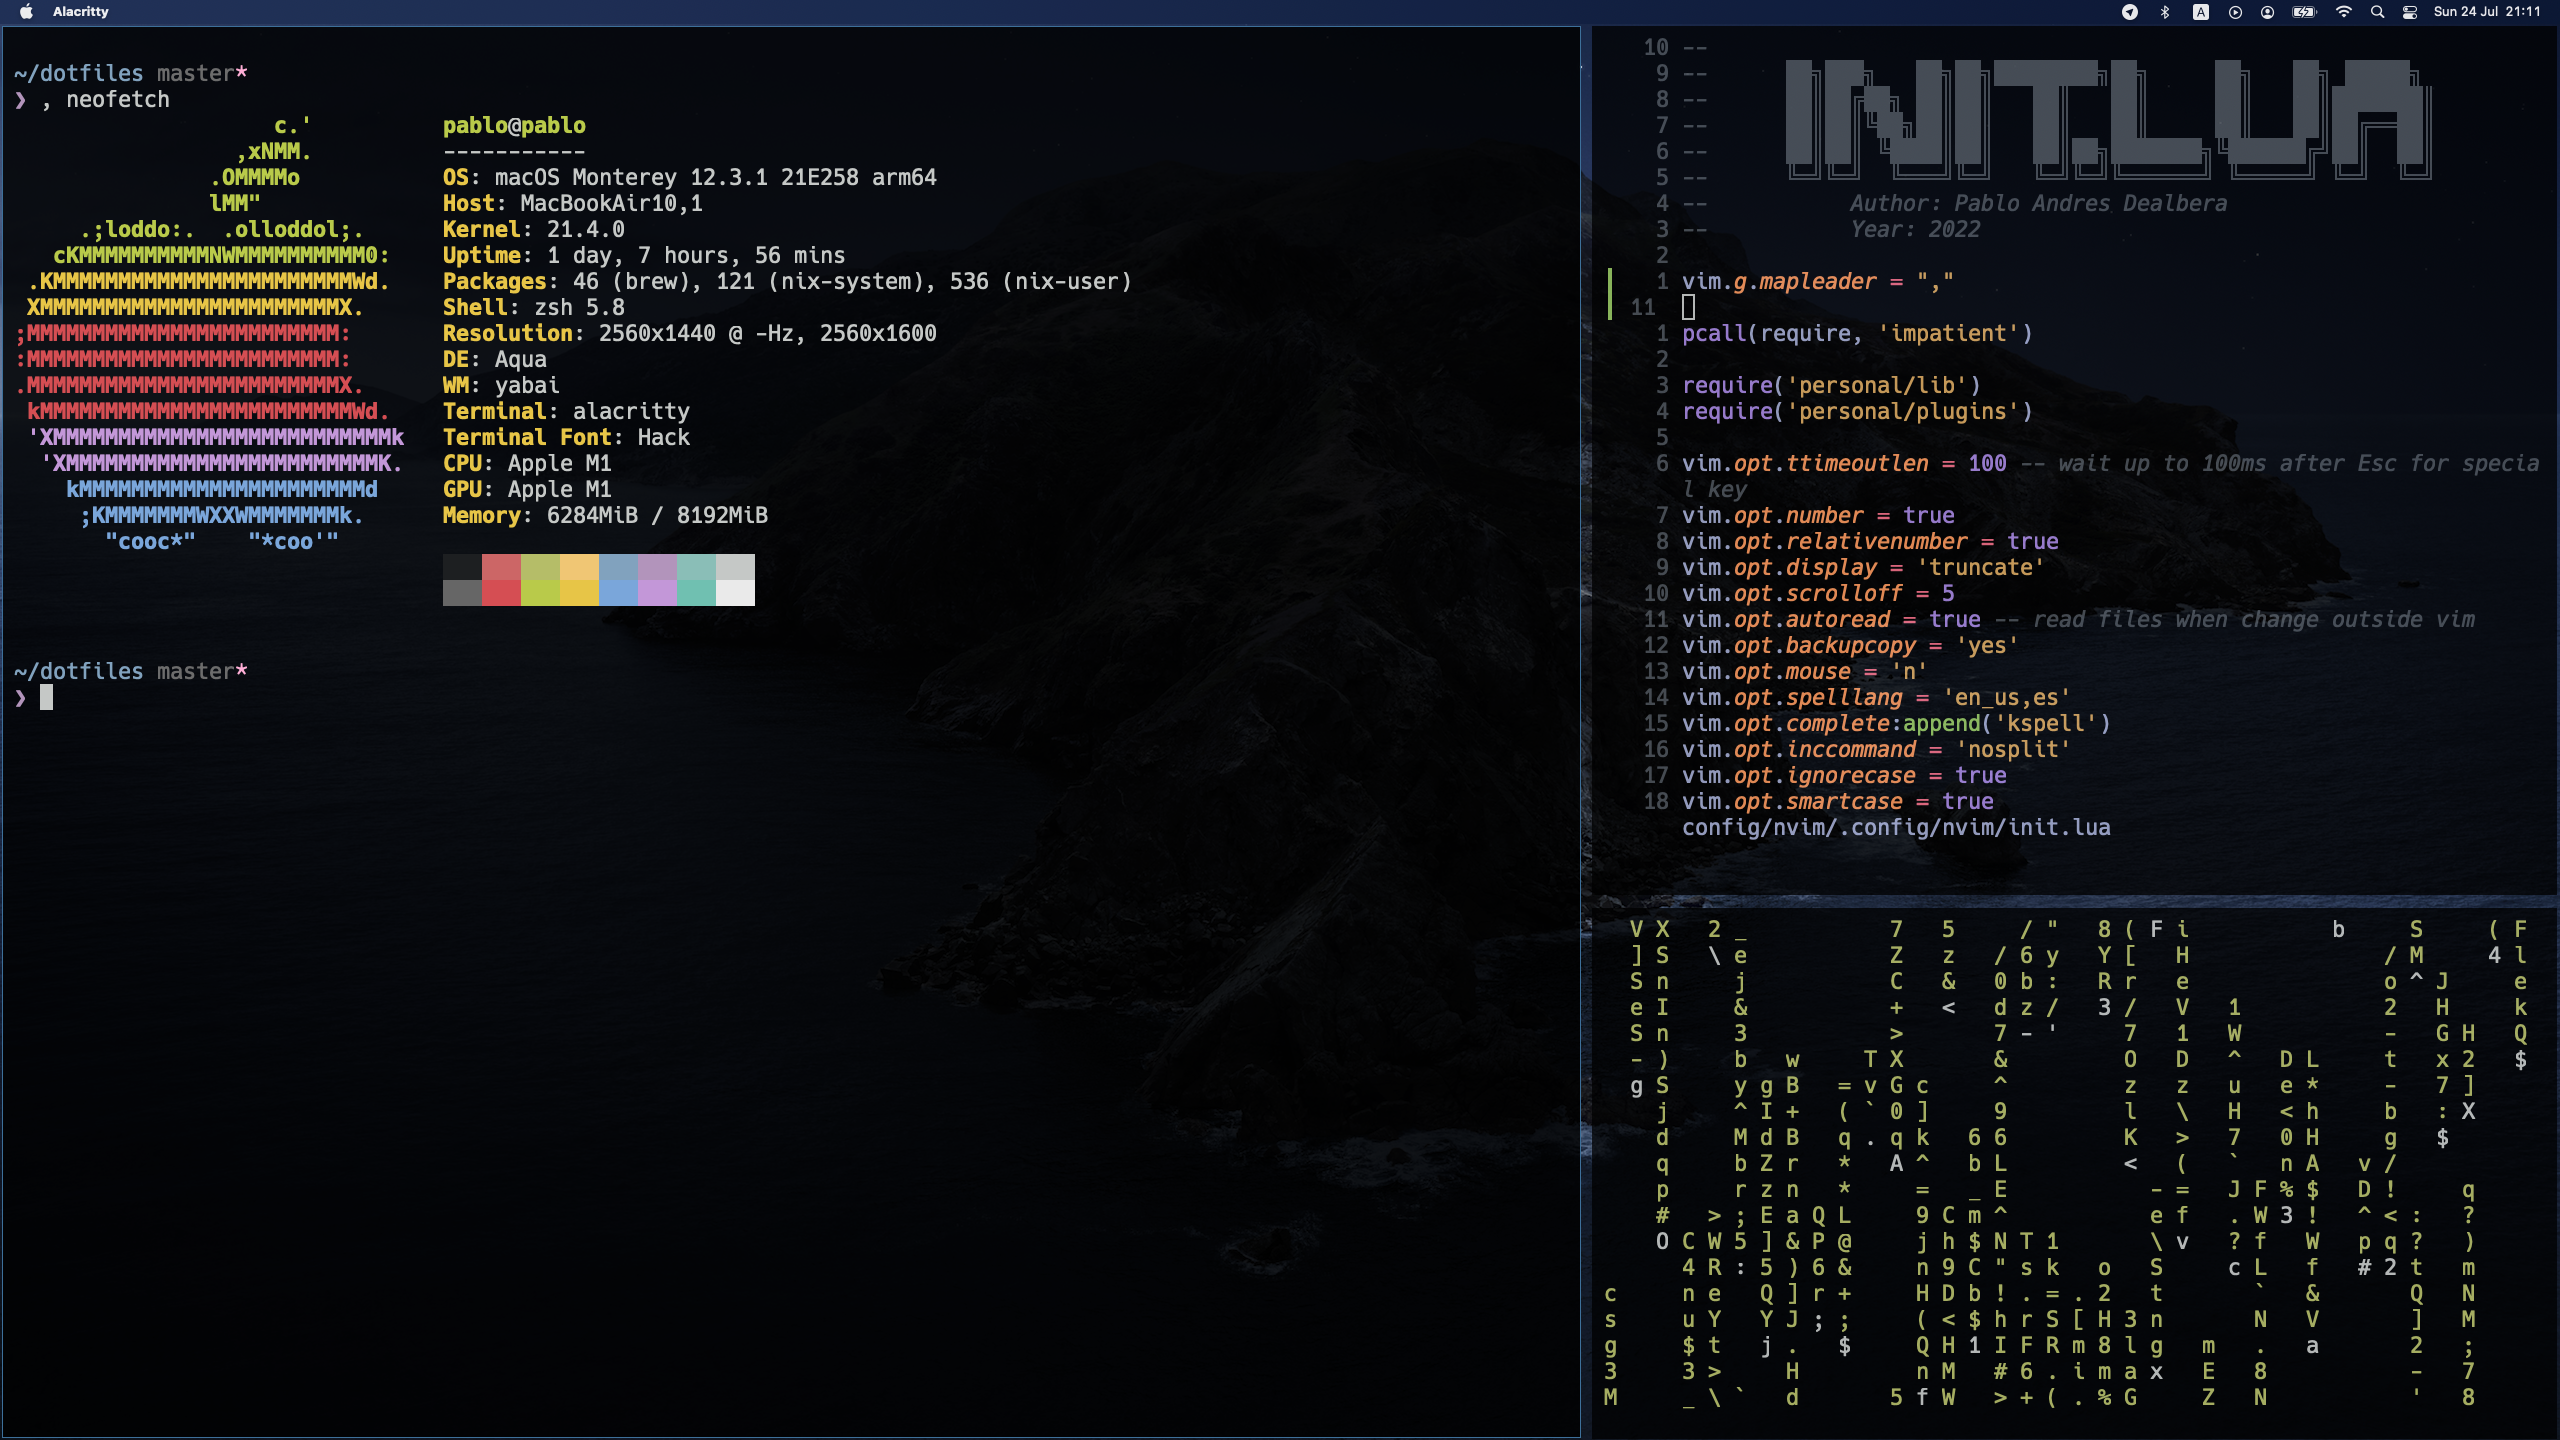Click the Now Playing menu bar icon
The width and height of the screenshot is (2560, 1440).
click(x=2235, y=12)
